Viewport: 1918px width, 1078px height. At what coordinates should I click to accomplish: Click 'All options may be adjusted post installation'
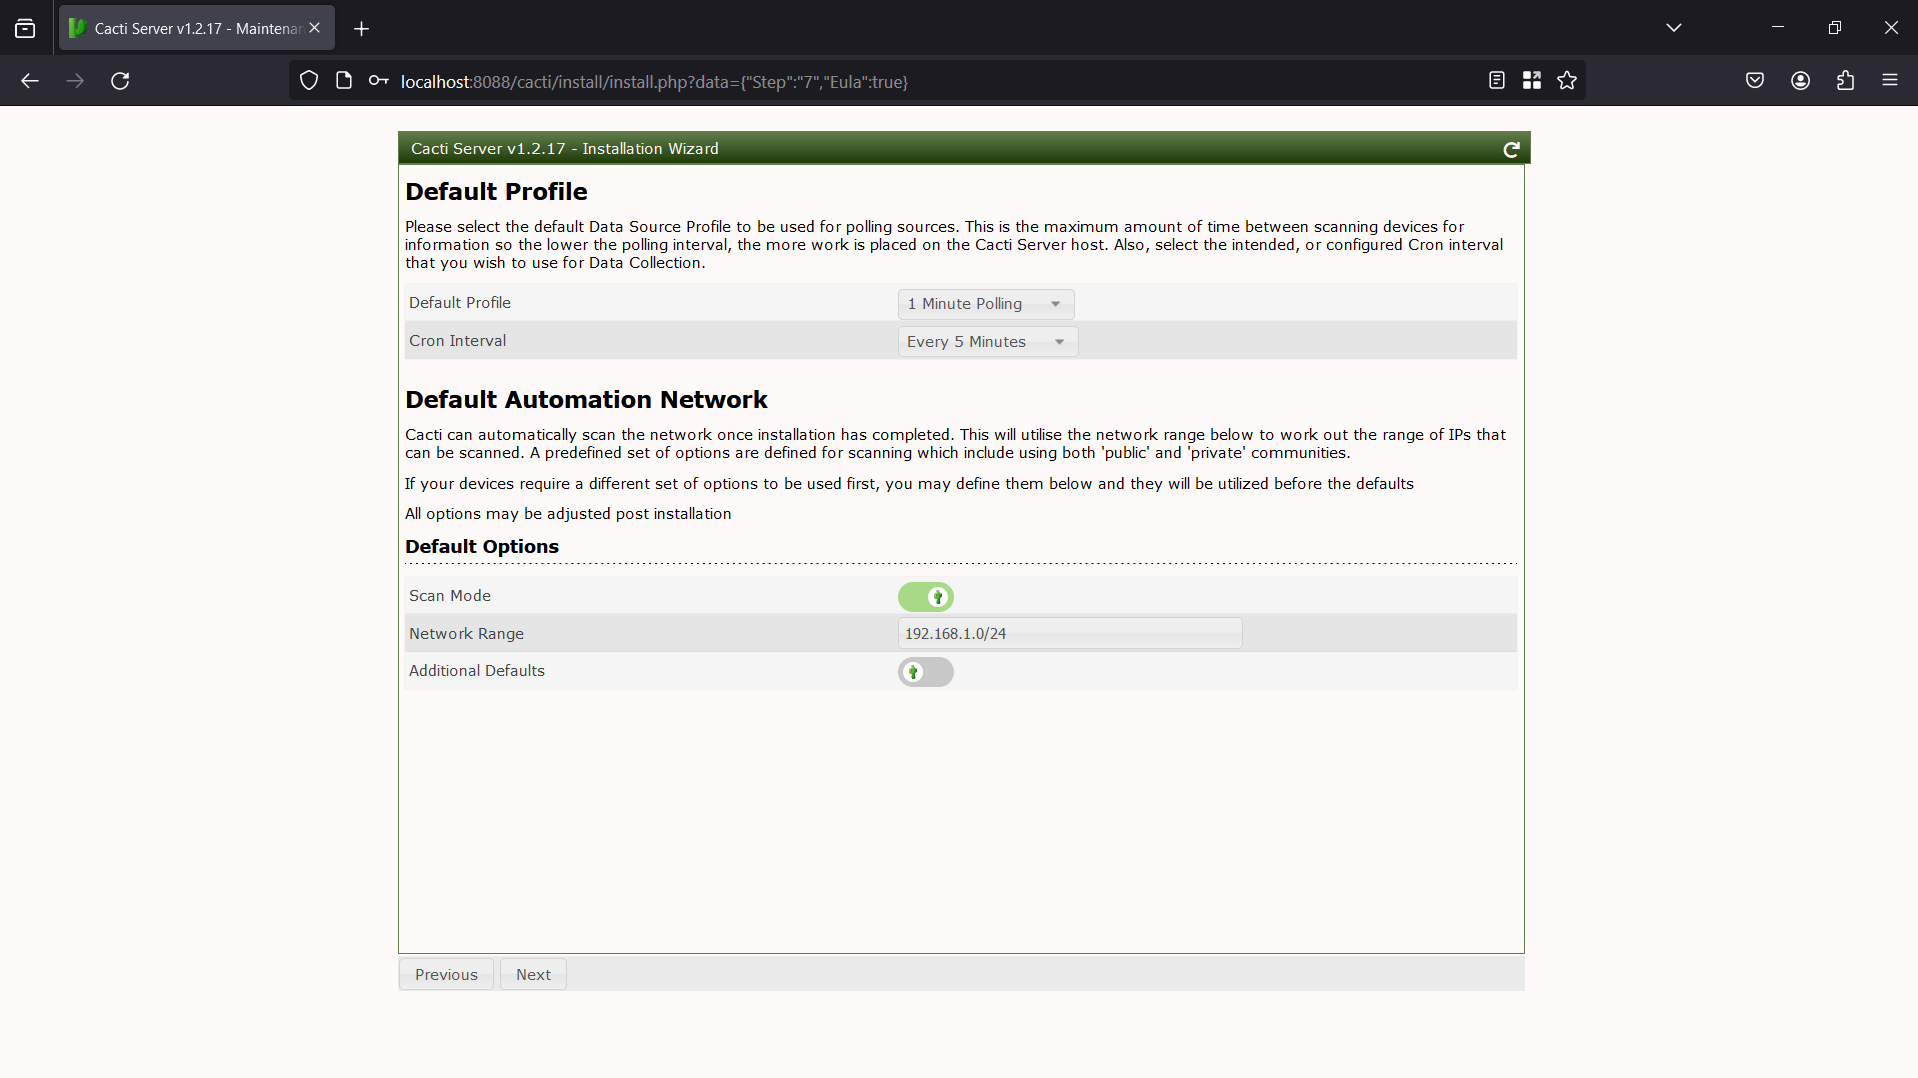coord(568,514)
